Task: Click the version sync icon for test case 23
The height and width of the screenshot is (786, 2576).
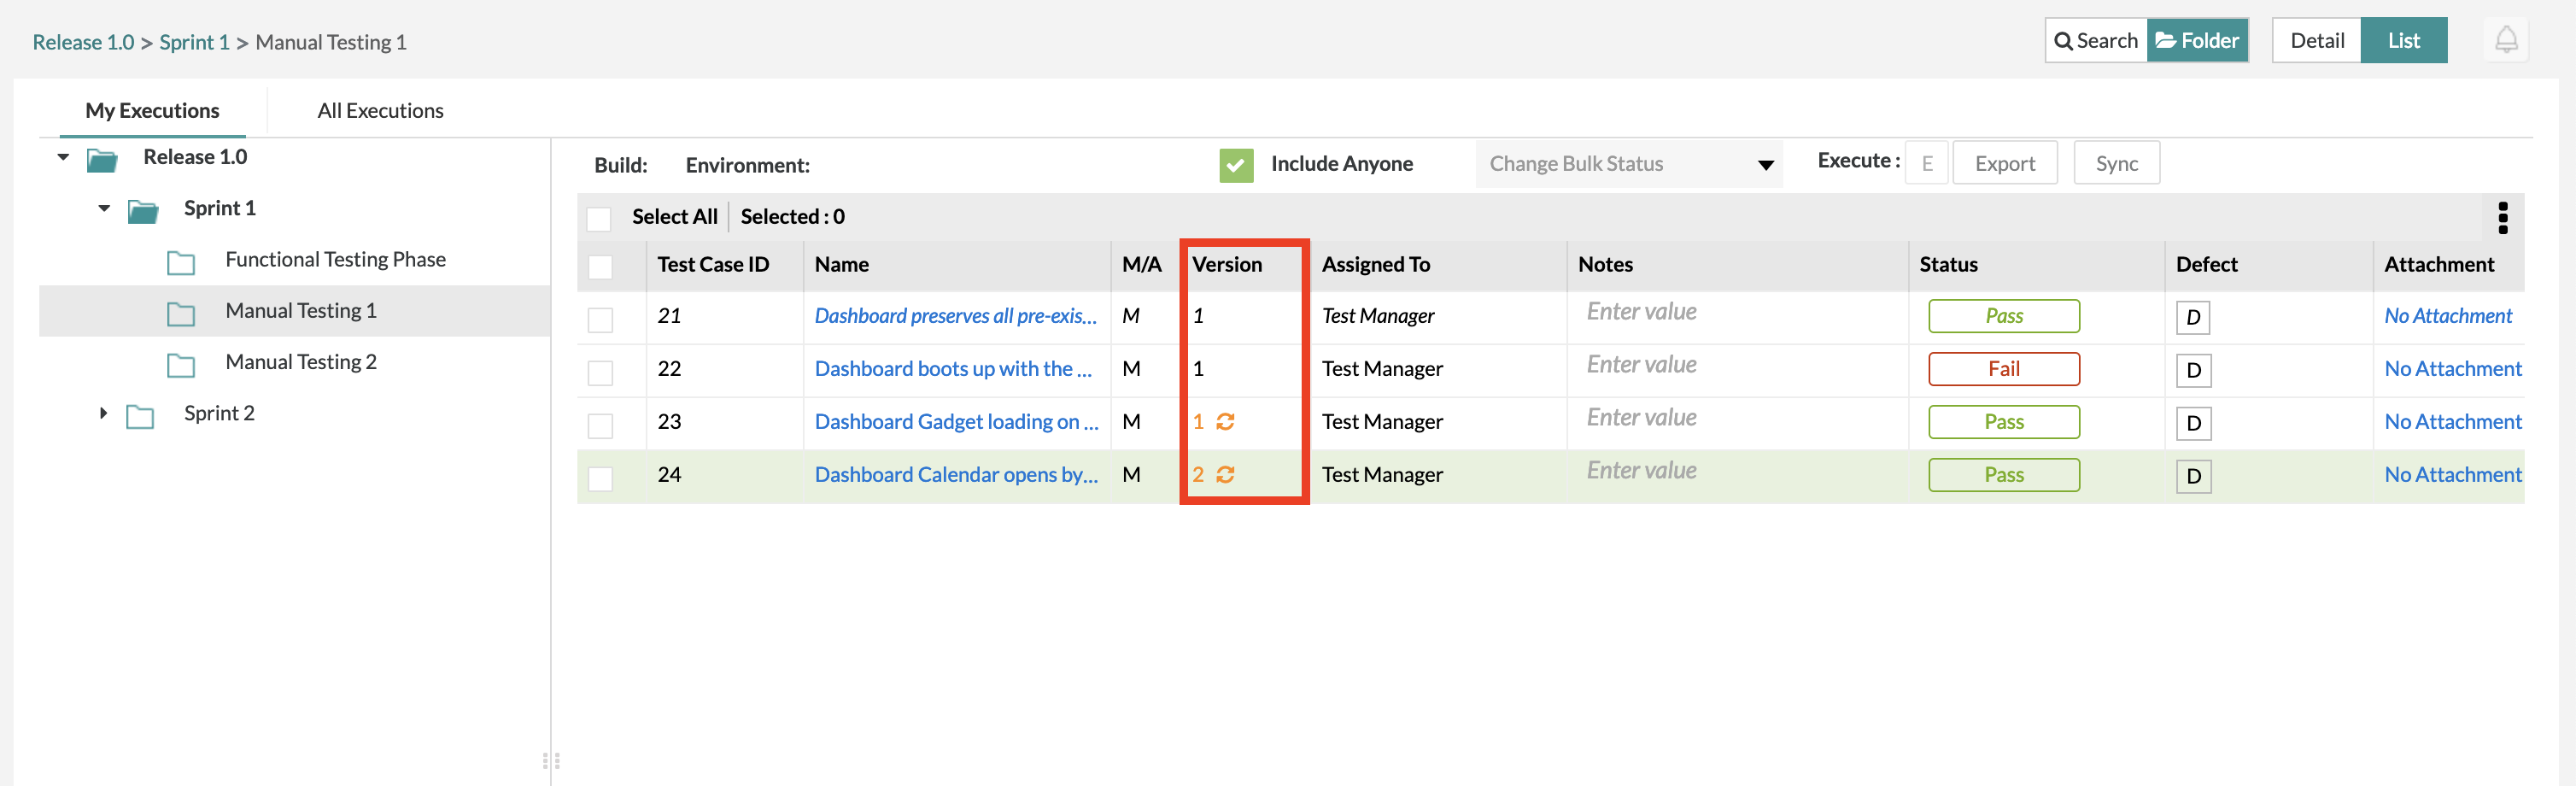Action: pos(1225,422)
